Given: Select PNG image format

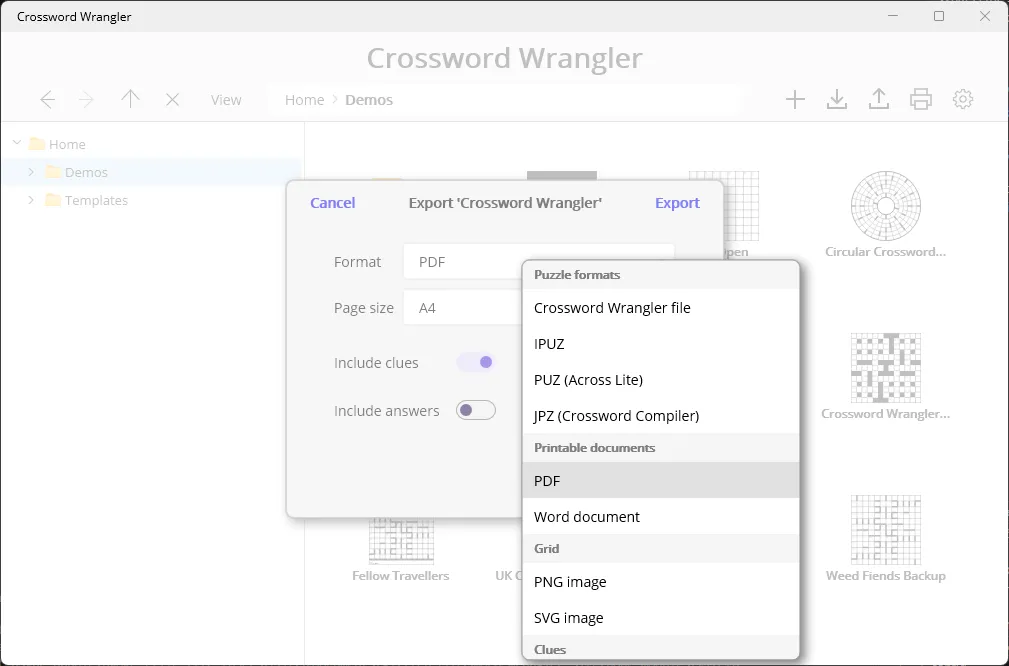Looking at the screenshot, I should (661, 582).
